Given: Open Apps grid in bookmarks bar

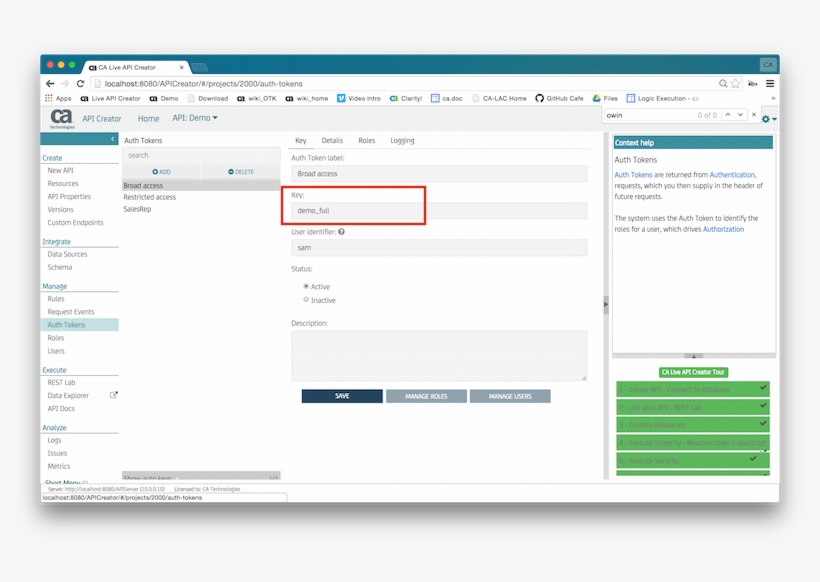Looking at the screenshot, I should point(58,98).
